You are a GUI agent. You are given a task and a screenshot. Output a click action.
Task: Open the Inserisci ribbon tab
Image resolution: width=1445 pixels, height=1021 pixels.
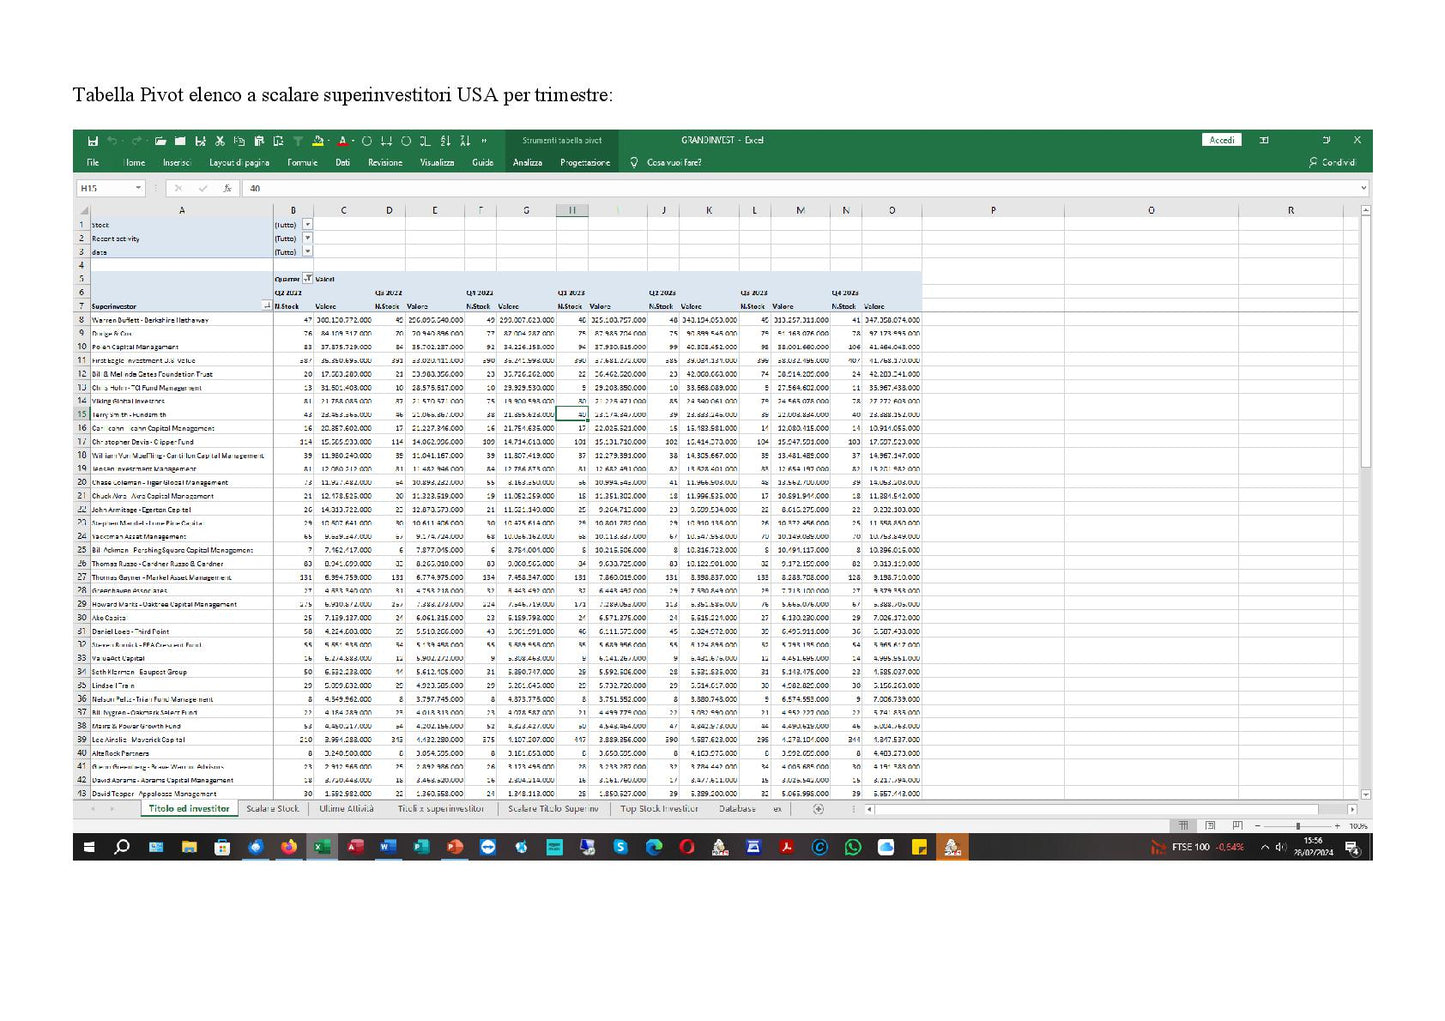pos(177,162)
